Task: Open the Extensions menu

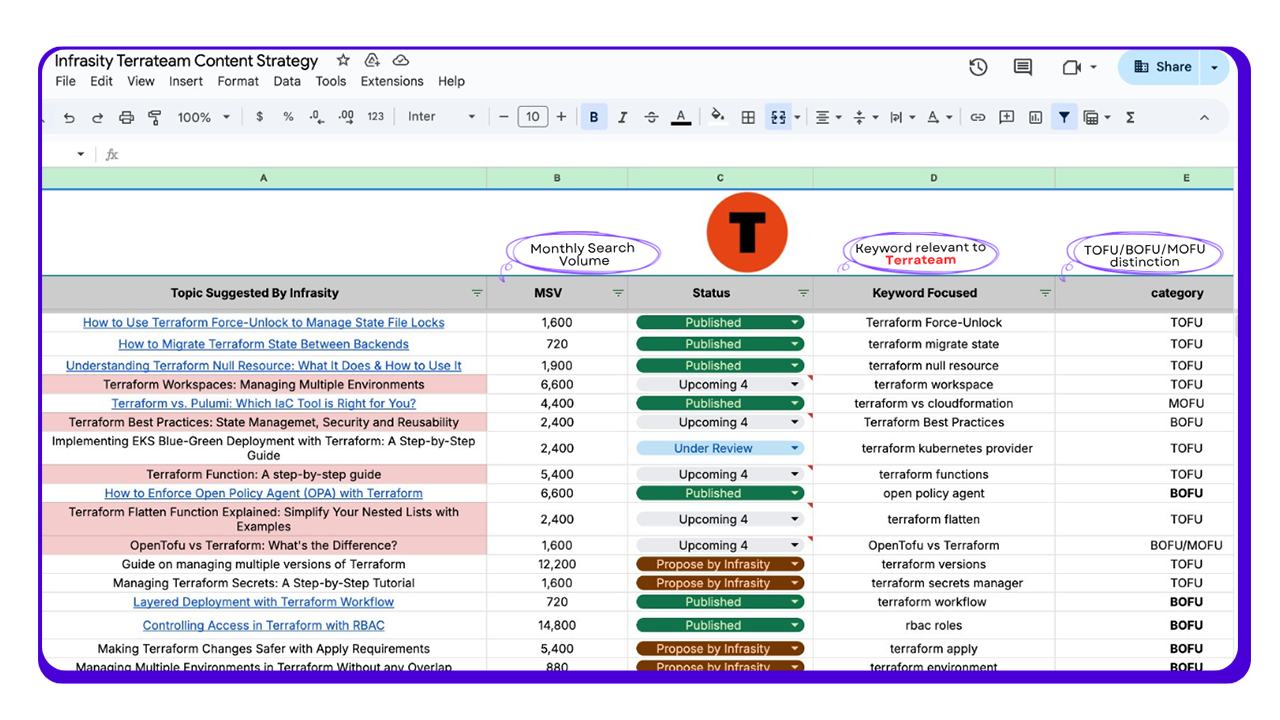Action: (x=392, y=81)
